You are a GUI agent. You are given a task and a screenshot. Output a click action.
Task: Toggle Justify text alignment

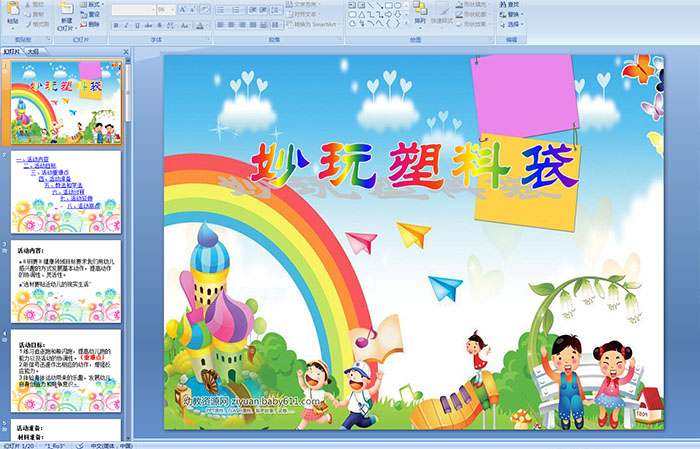[253, 25]
